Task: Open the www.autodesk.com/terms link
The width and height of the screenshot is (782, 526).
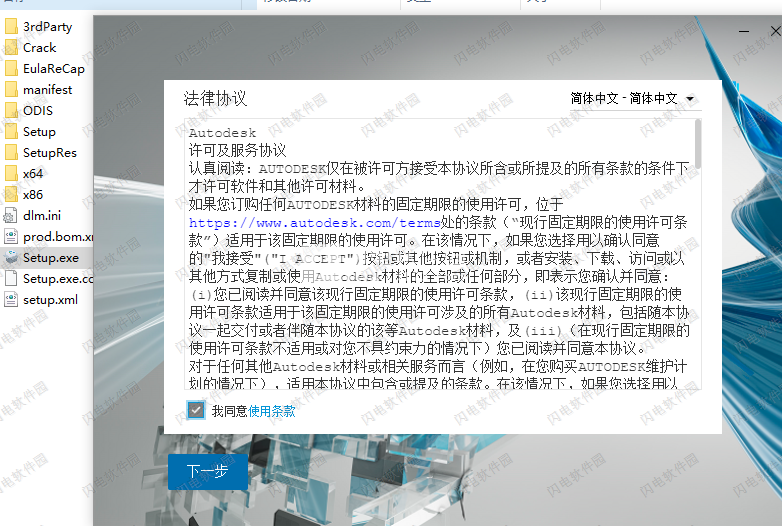Action: 314,223
